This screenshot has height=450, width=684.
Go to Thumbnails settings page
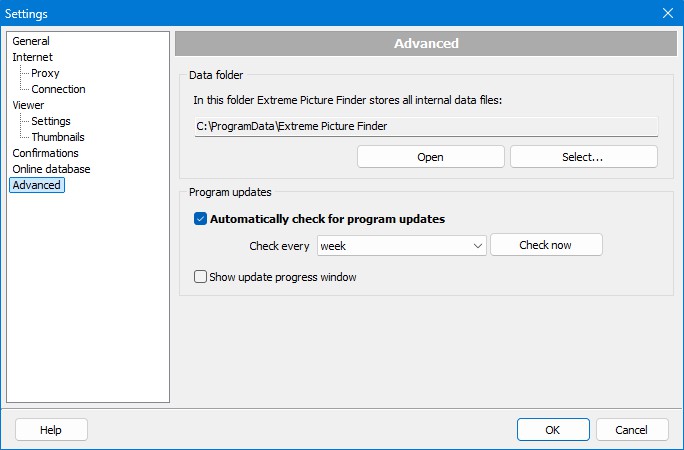(x=58, y=137)
